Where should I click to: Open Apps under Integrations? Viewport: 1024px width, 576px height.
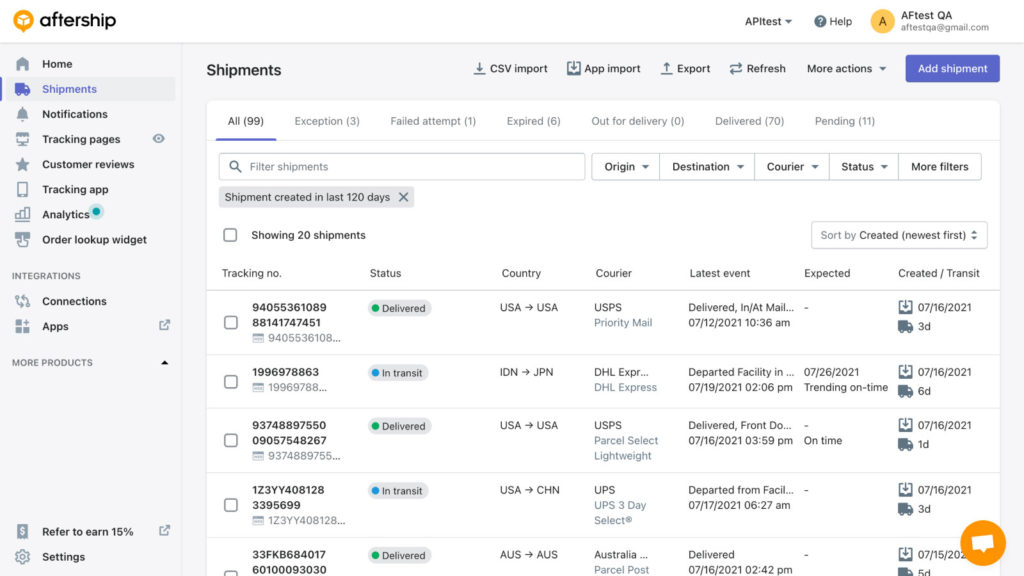pyautogui.click(x=55, y=327)
